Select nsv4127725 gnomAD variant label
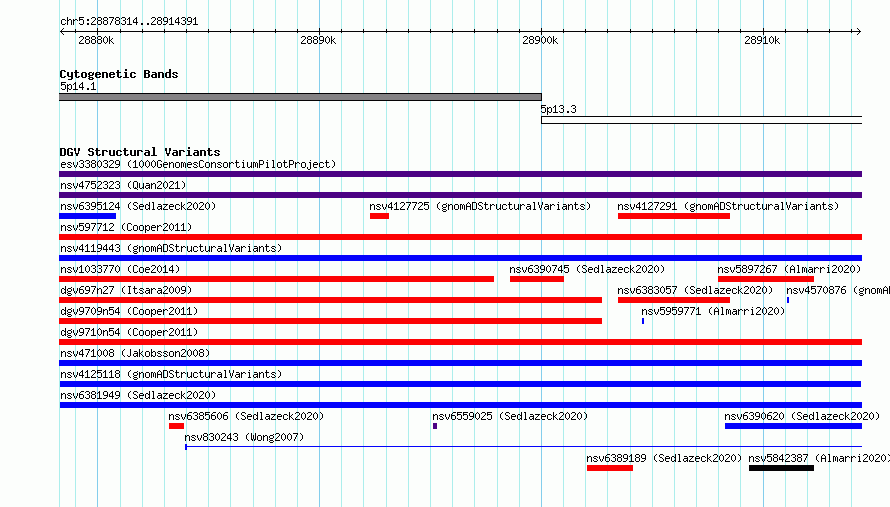Screen dimensions: 890x507 click(480, 206)
